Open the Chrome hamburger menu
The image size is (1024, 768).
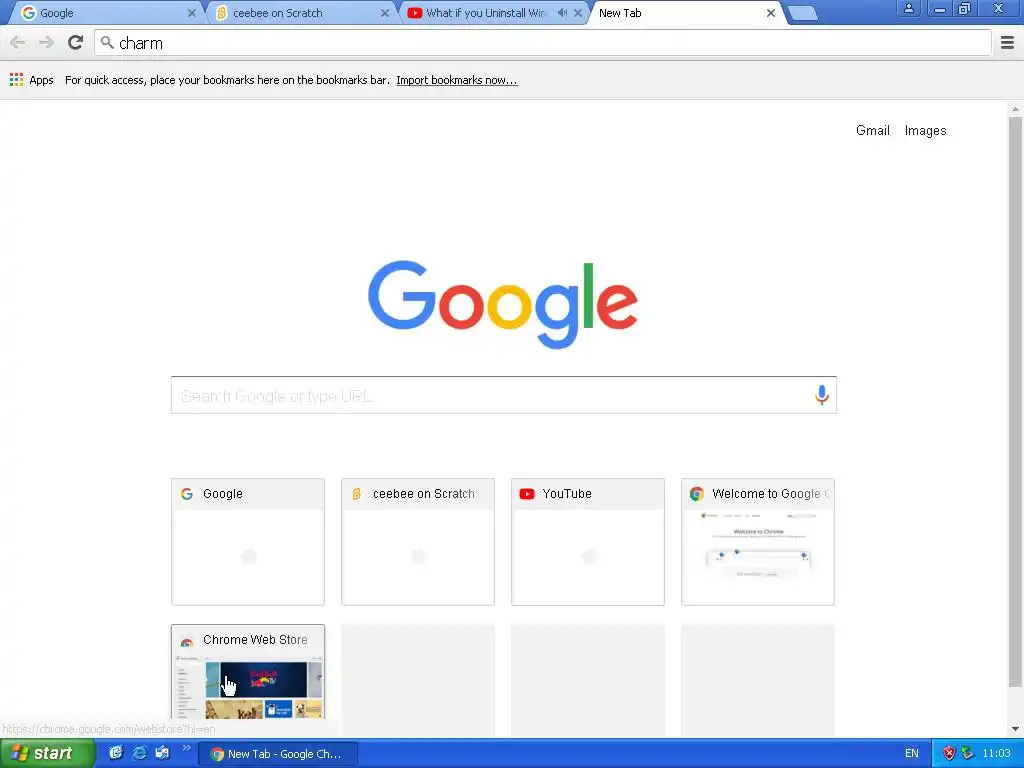point(1007,43)
